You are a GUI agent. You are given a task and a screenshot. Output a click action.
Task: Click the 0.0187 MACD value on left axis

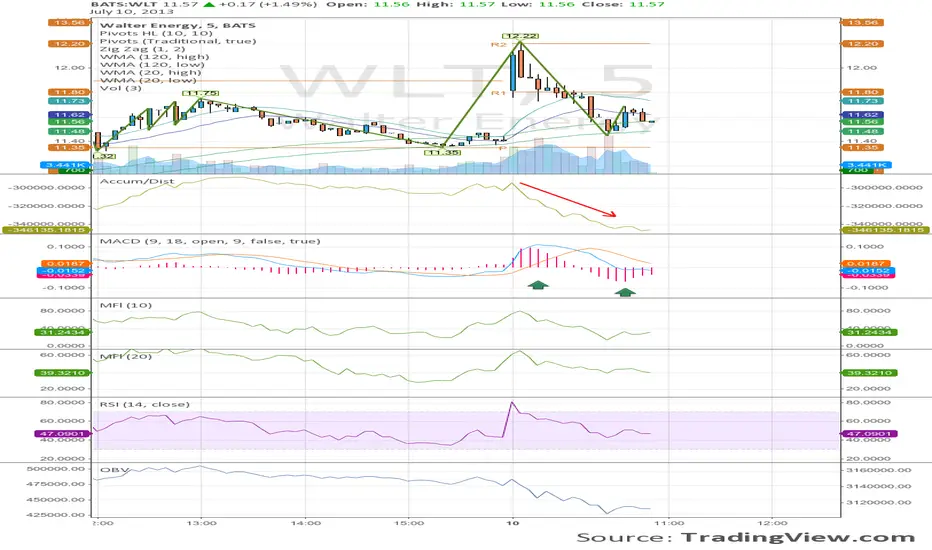click(65, 263)
